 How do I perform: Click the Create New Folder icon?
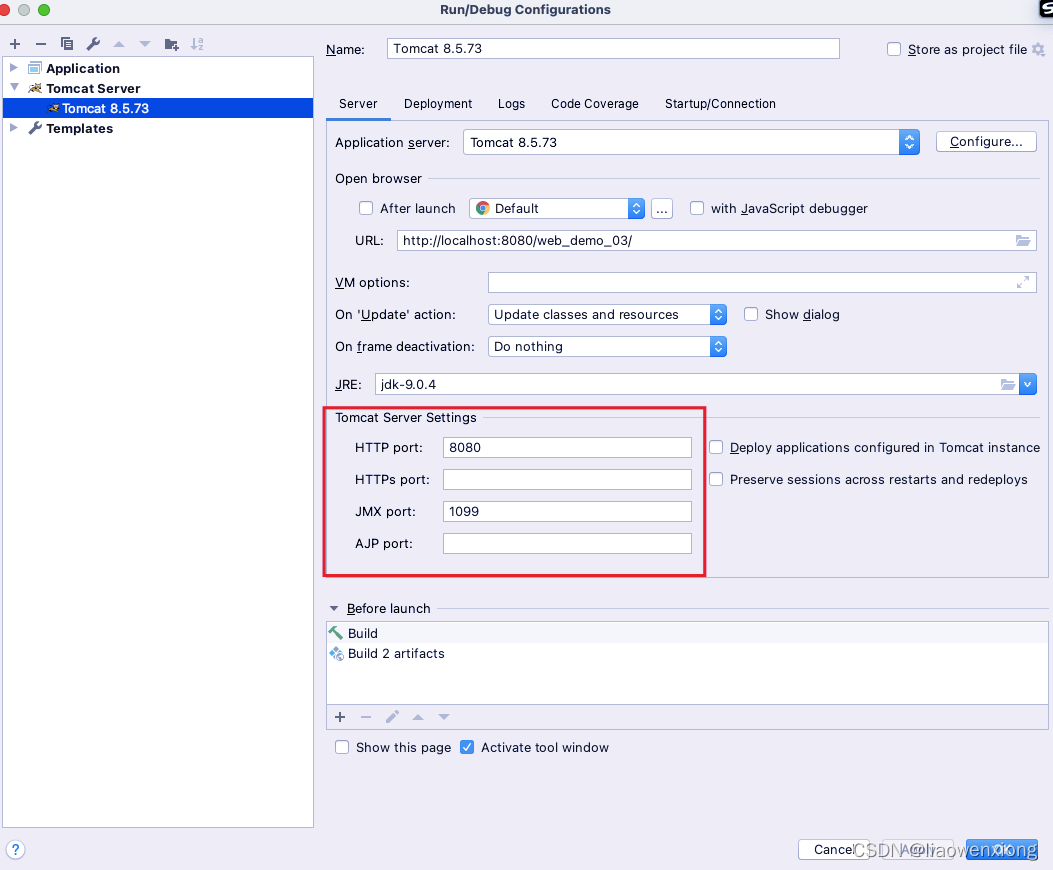[171, 44]
